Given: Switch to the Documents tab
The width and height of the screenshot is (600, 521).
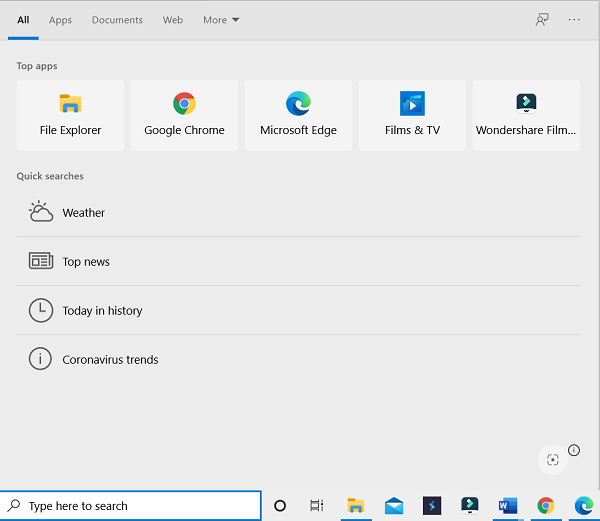Looking at the screenshot, I should [117, 20].
